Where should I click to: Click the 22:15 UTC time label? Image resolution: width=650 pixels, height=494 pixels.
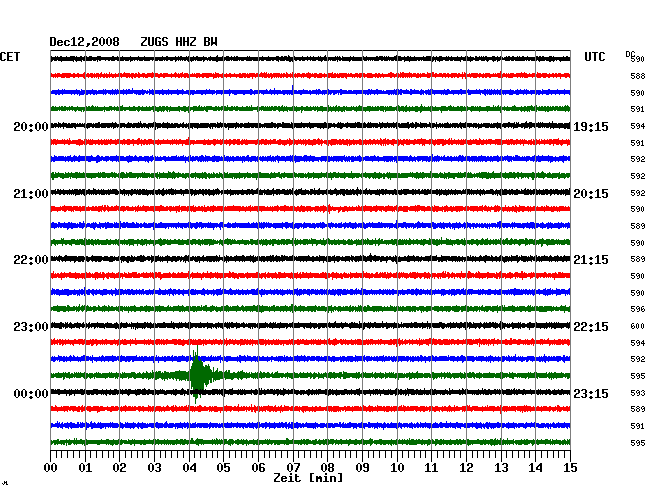[591, 327]
